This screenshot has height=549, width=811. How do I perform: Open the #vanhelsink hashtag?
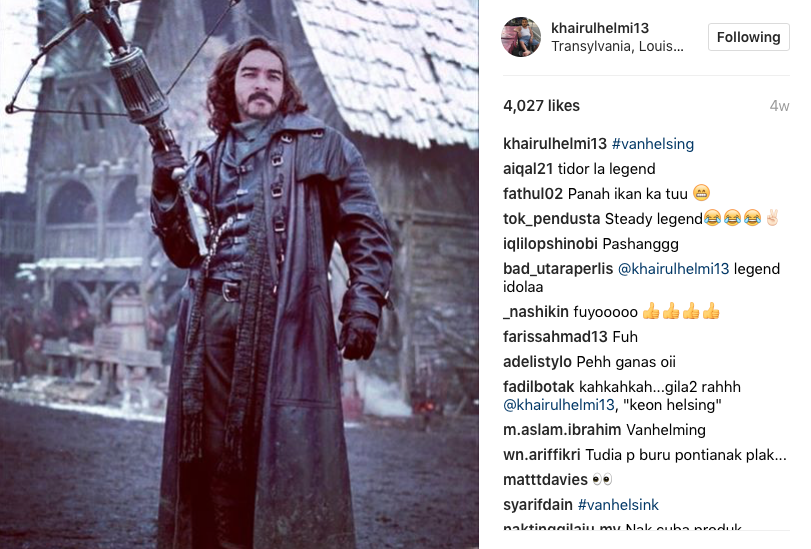618,505
